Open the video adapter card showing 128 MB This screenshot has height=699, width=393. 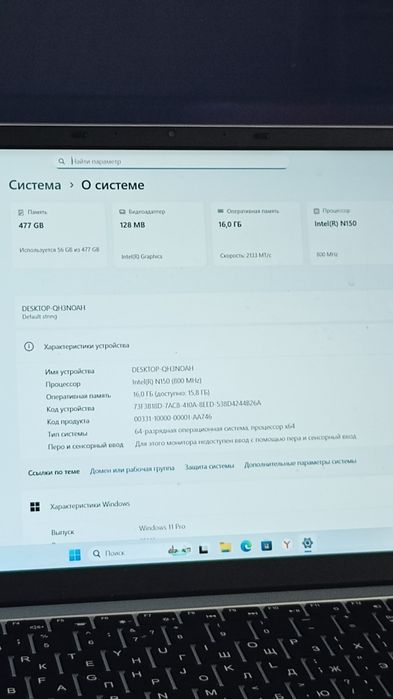click(x=160, y=234)
